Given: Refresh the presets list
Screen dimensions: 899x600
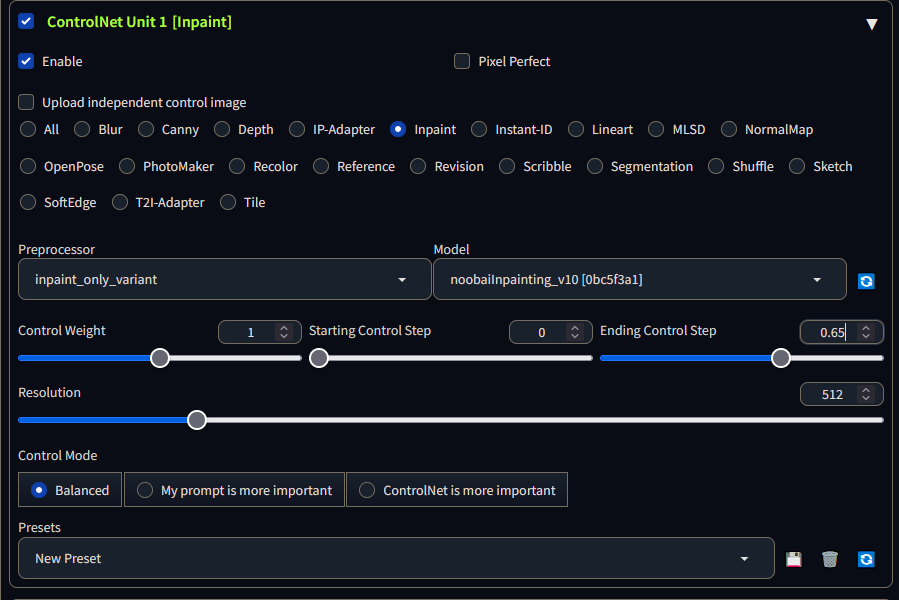Looking at the screenshot, I should [x=866, y=559].
